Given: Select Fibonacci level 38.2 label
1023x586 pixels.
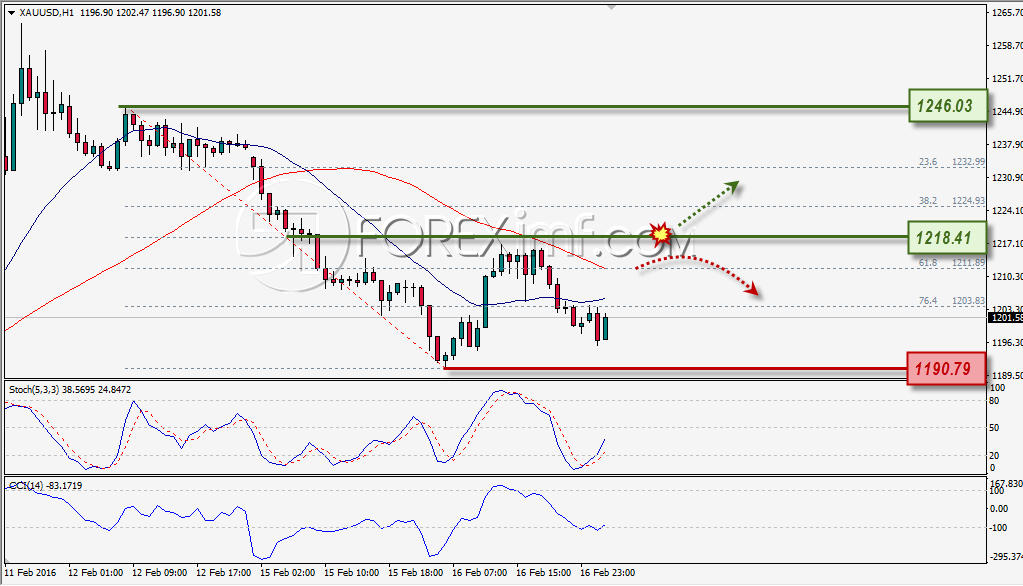Looking at the screenshot, I should tap(928, 201).
